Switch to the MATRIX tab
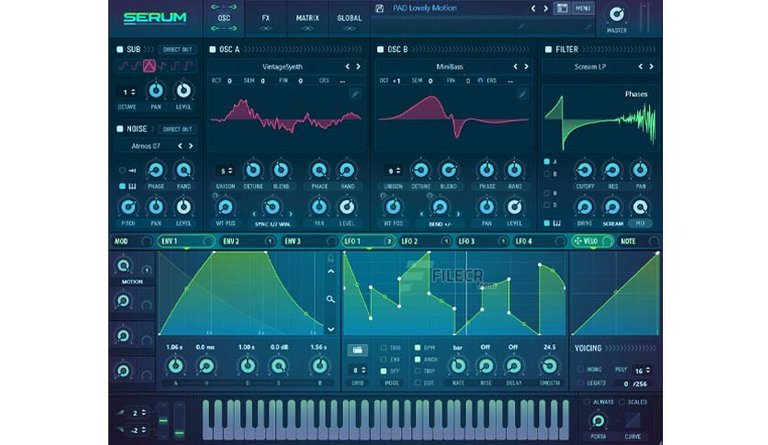768x445 pixels. [307, 18]
